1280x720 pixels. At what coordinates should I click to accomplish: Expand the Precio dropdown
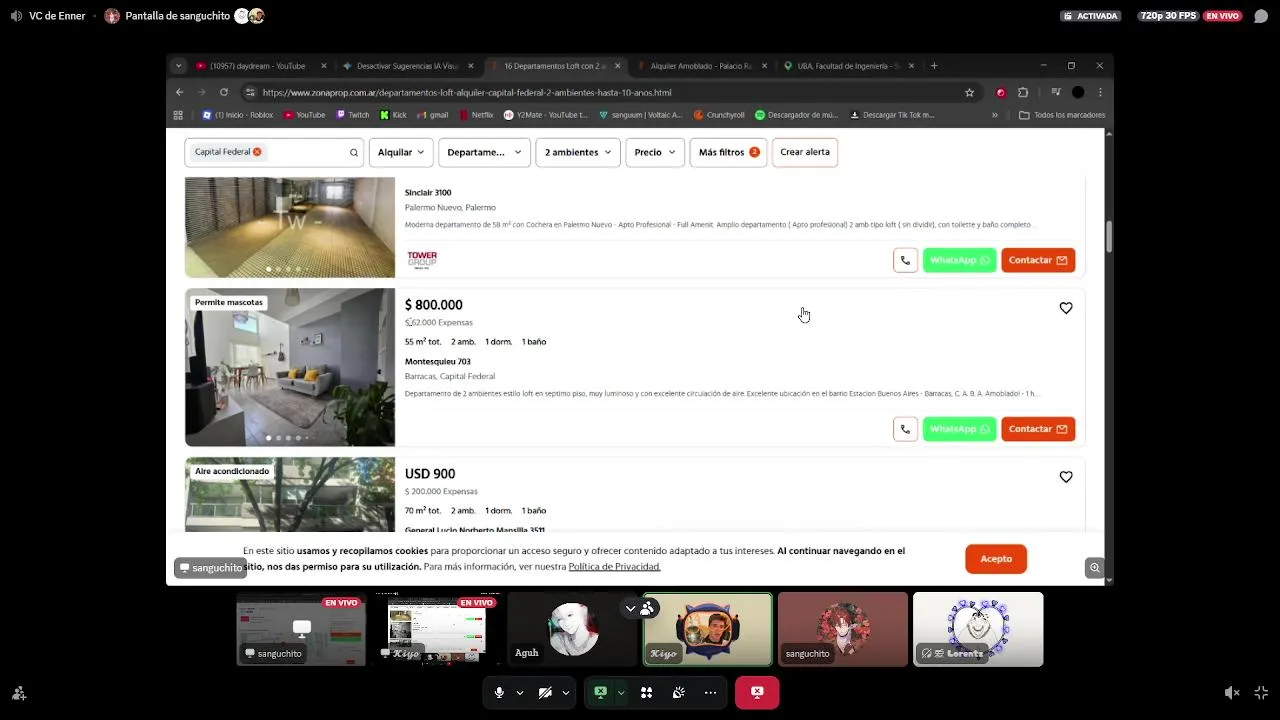click(x=655, y=152)
